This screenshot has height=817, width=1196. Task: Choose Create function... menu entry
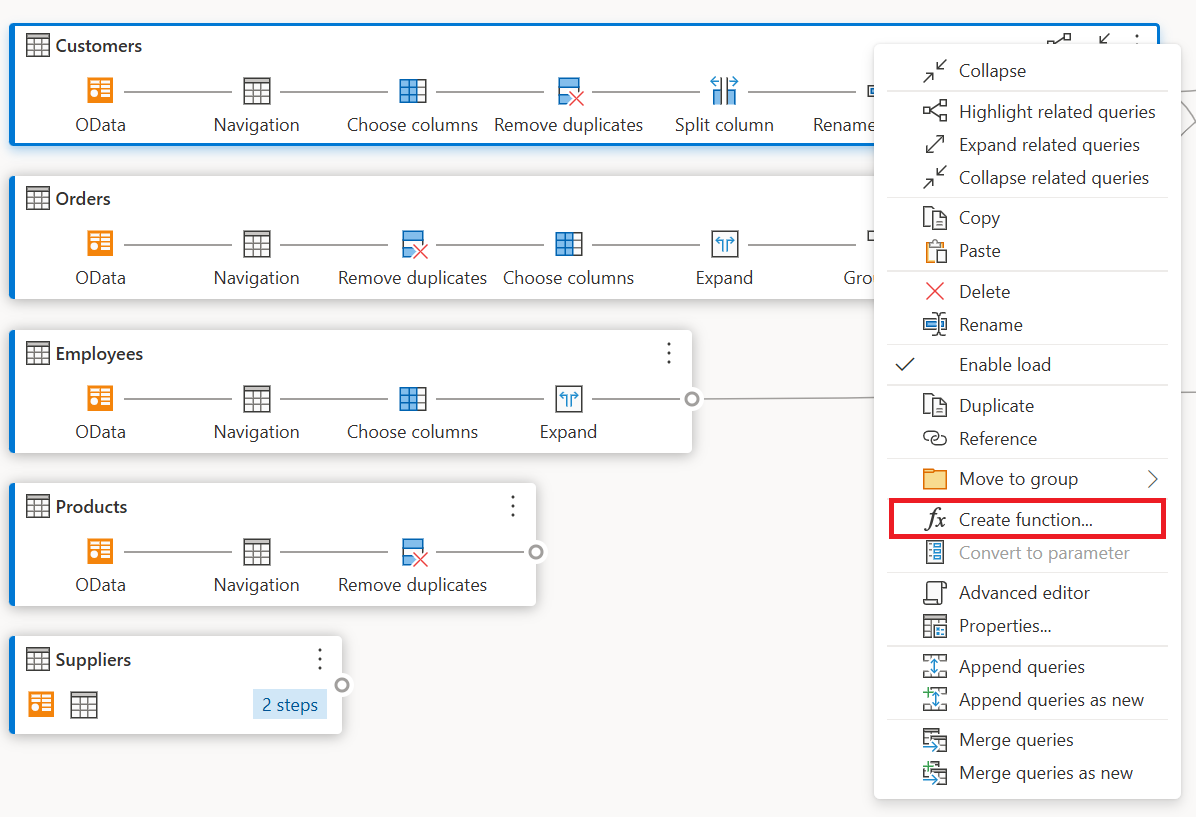[x=1027, y=519]
